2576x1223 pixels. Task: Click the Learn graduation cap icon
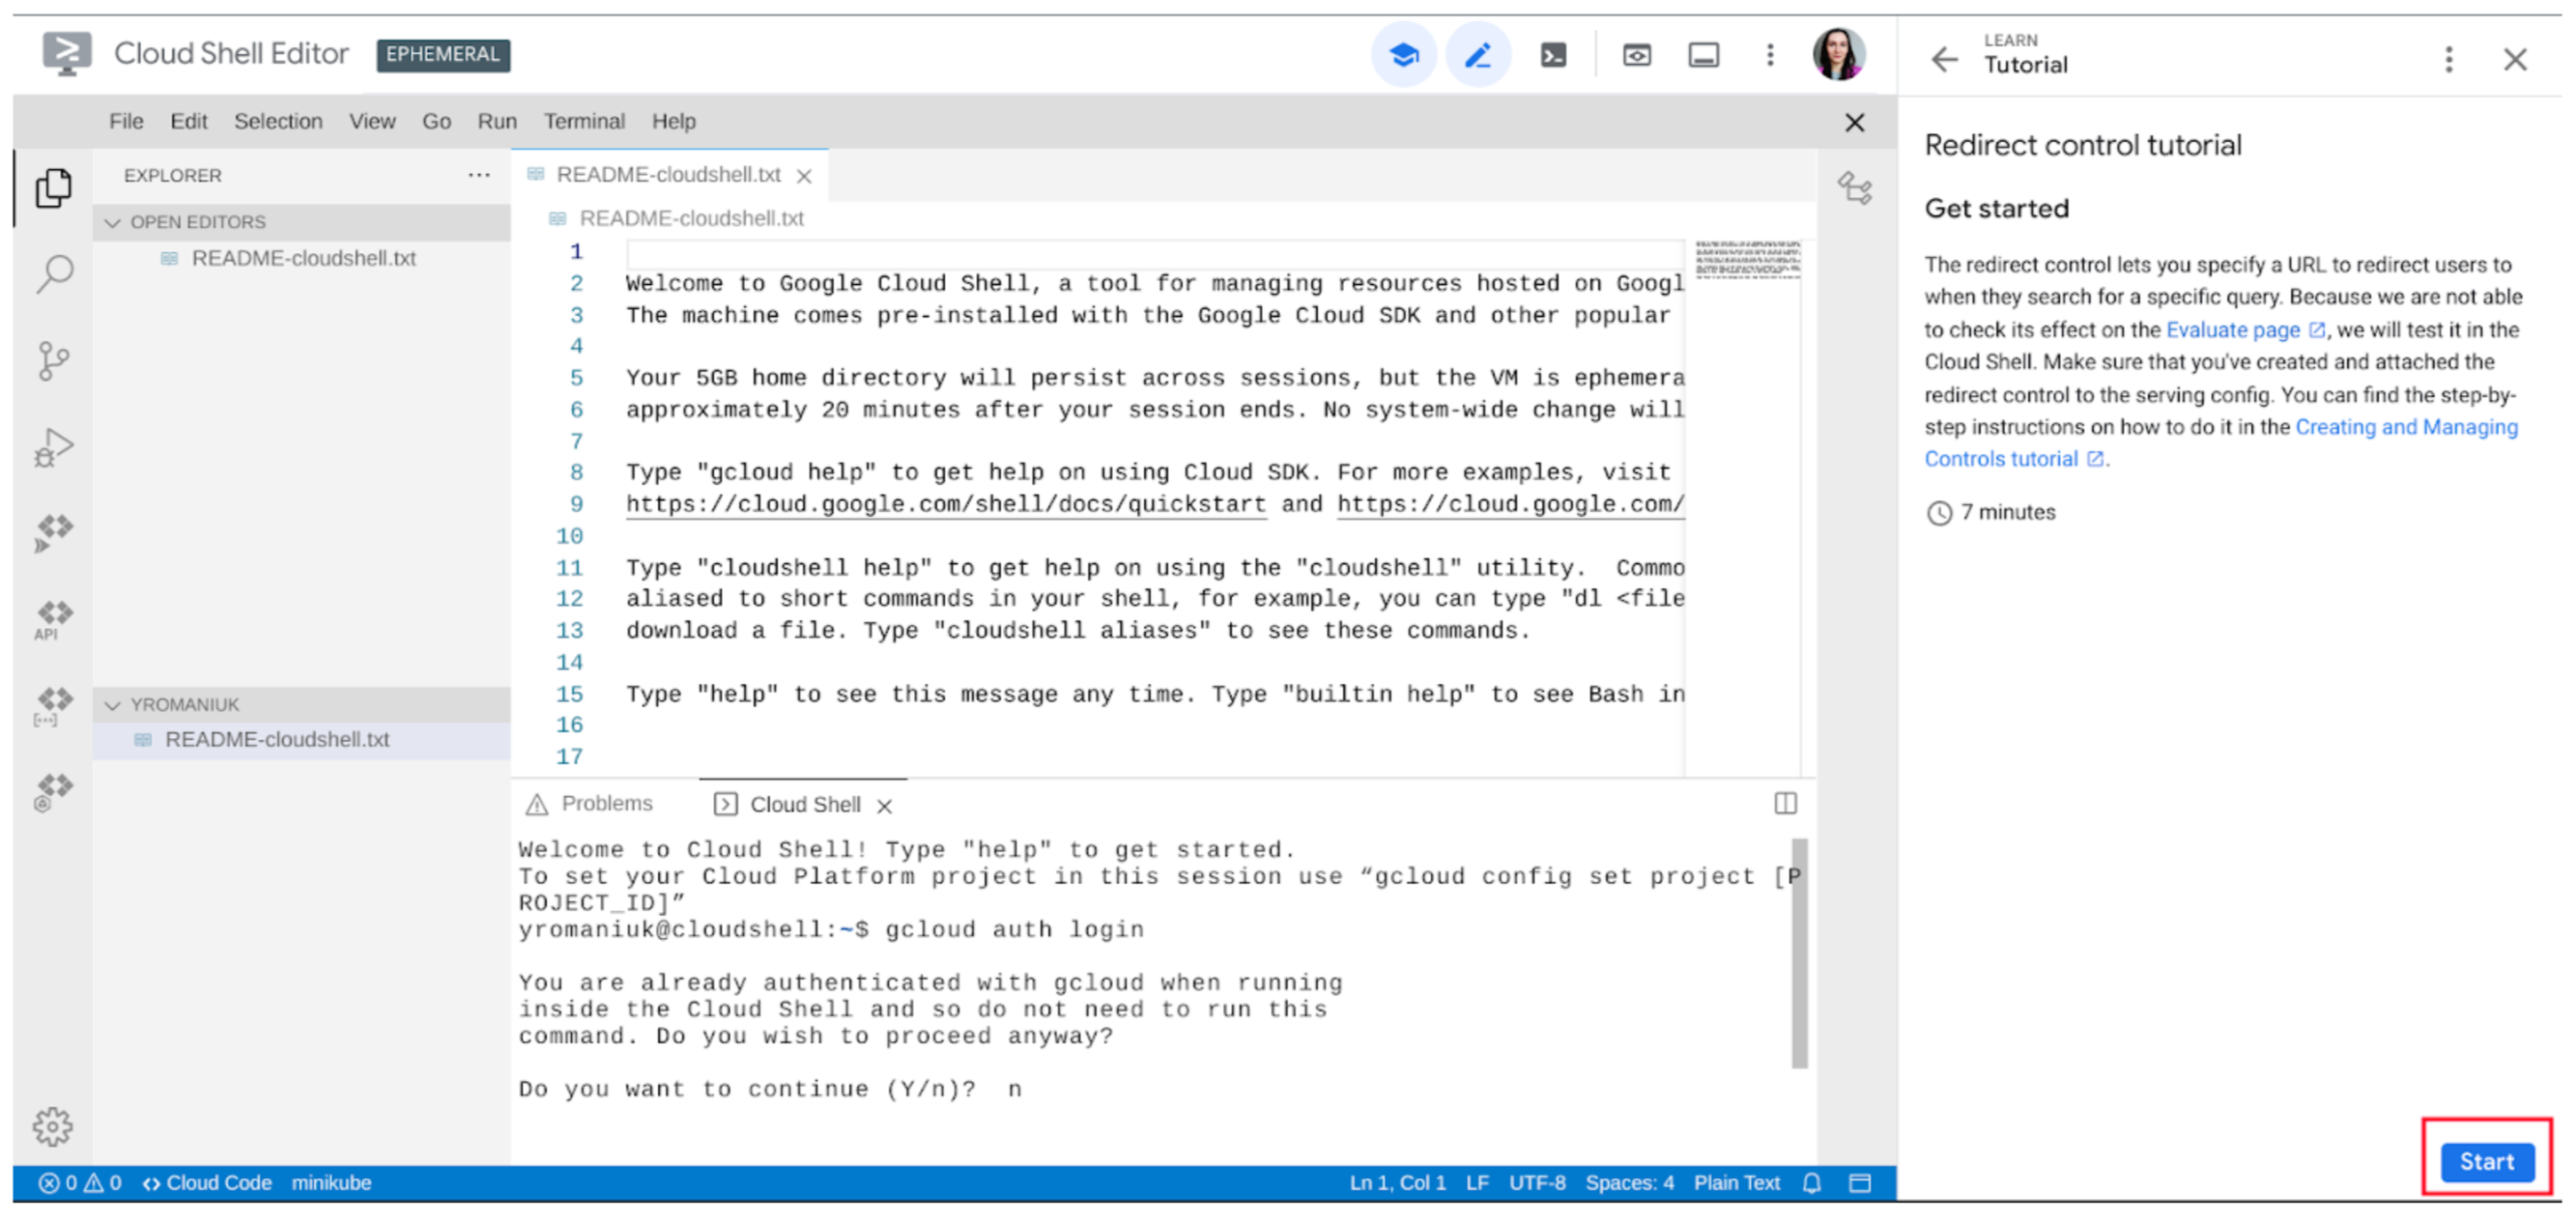pos(1403,56)
